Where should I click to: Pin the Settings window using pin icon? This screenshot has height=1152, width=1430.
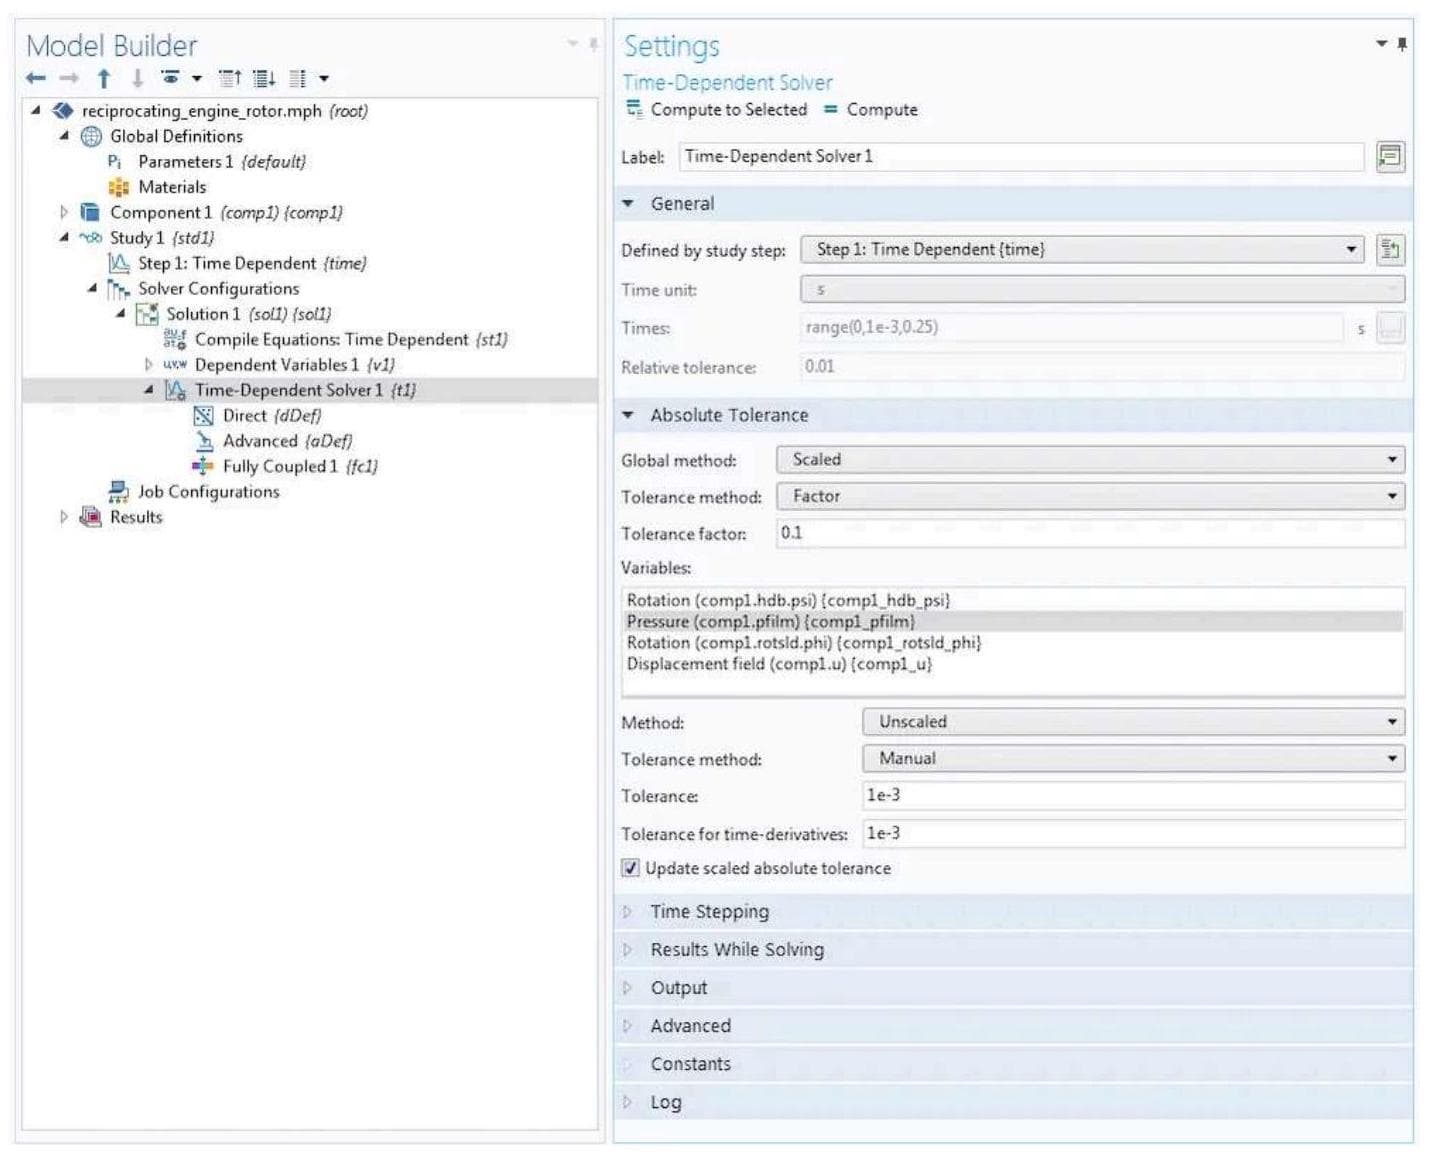tap(1402, 44)
